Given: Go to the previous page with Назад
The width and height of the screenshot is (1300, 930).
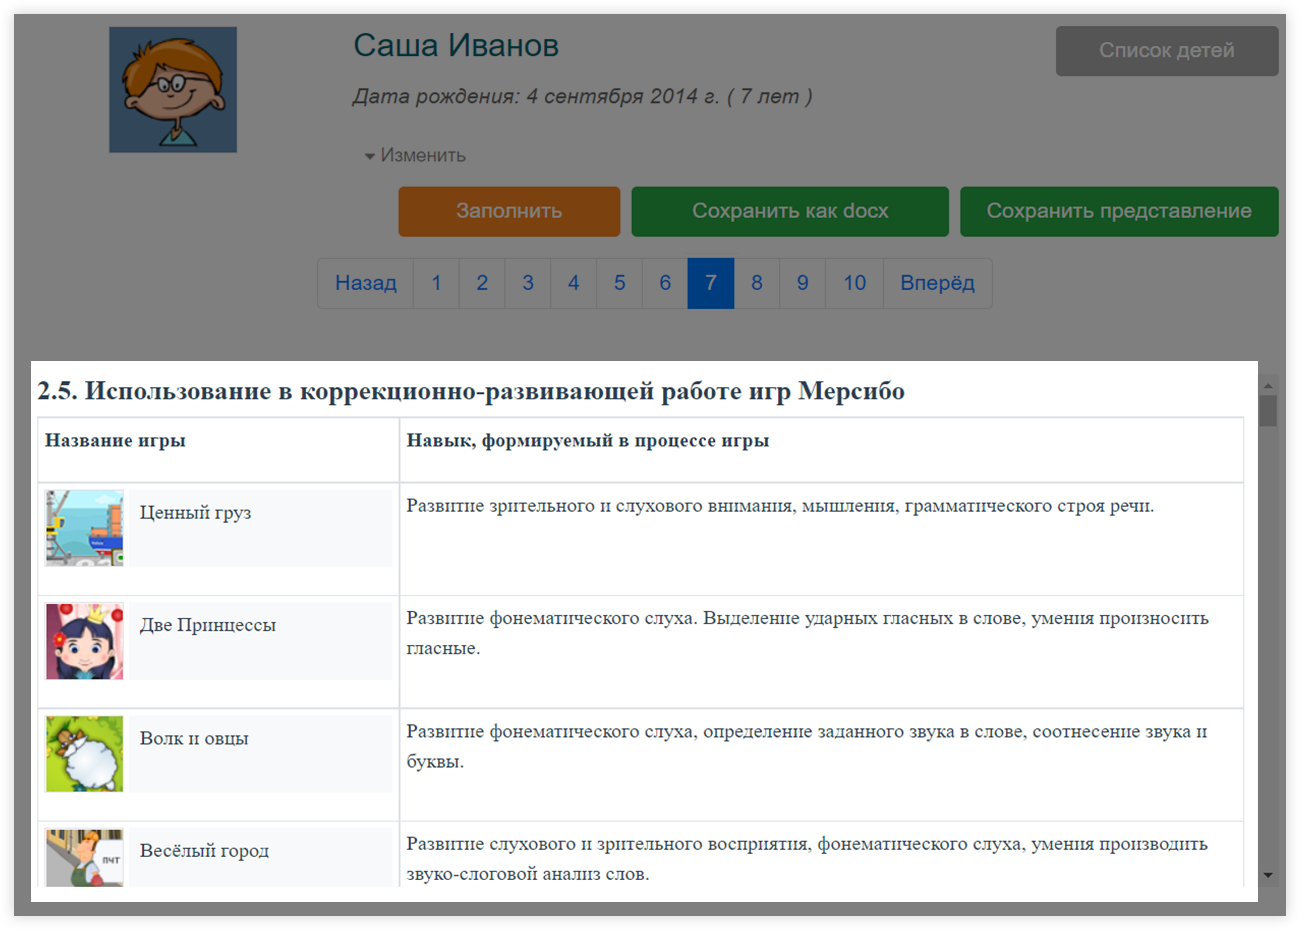Looking at the screenshot, I should [x=365, y=283].
